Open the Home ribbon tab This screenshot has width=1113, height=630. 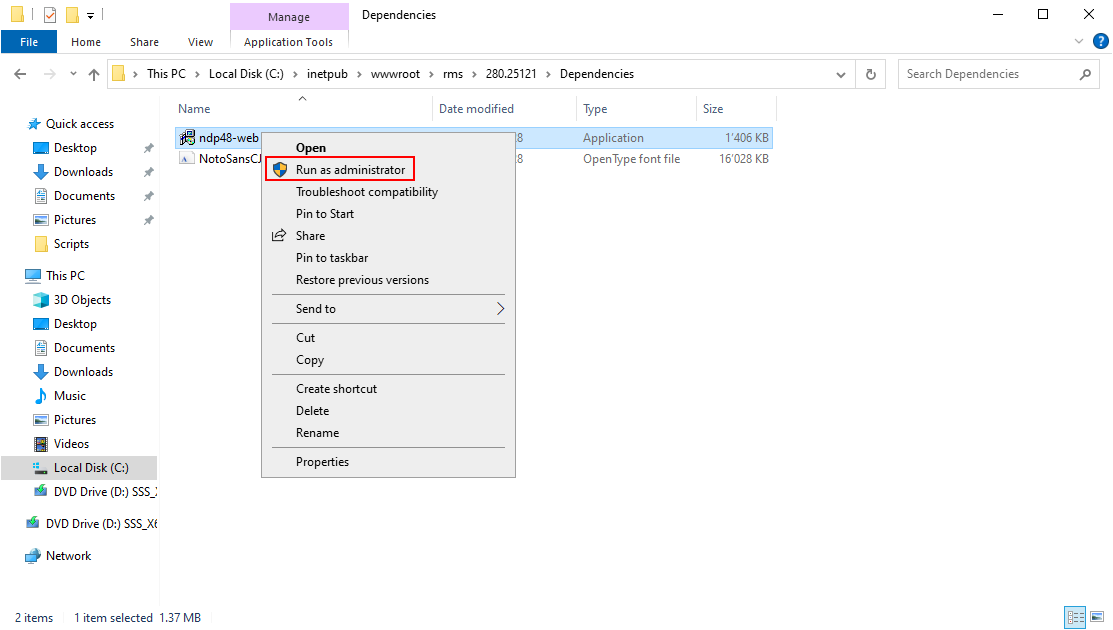pyautogui.click(x=86, y=42)
